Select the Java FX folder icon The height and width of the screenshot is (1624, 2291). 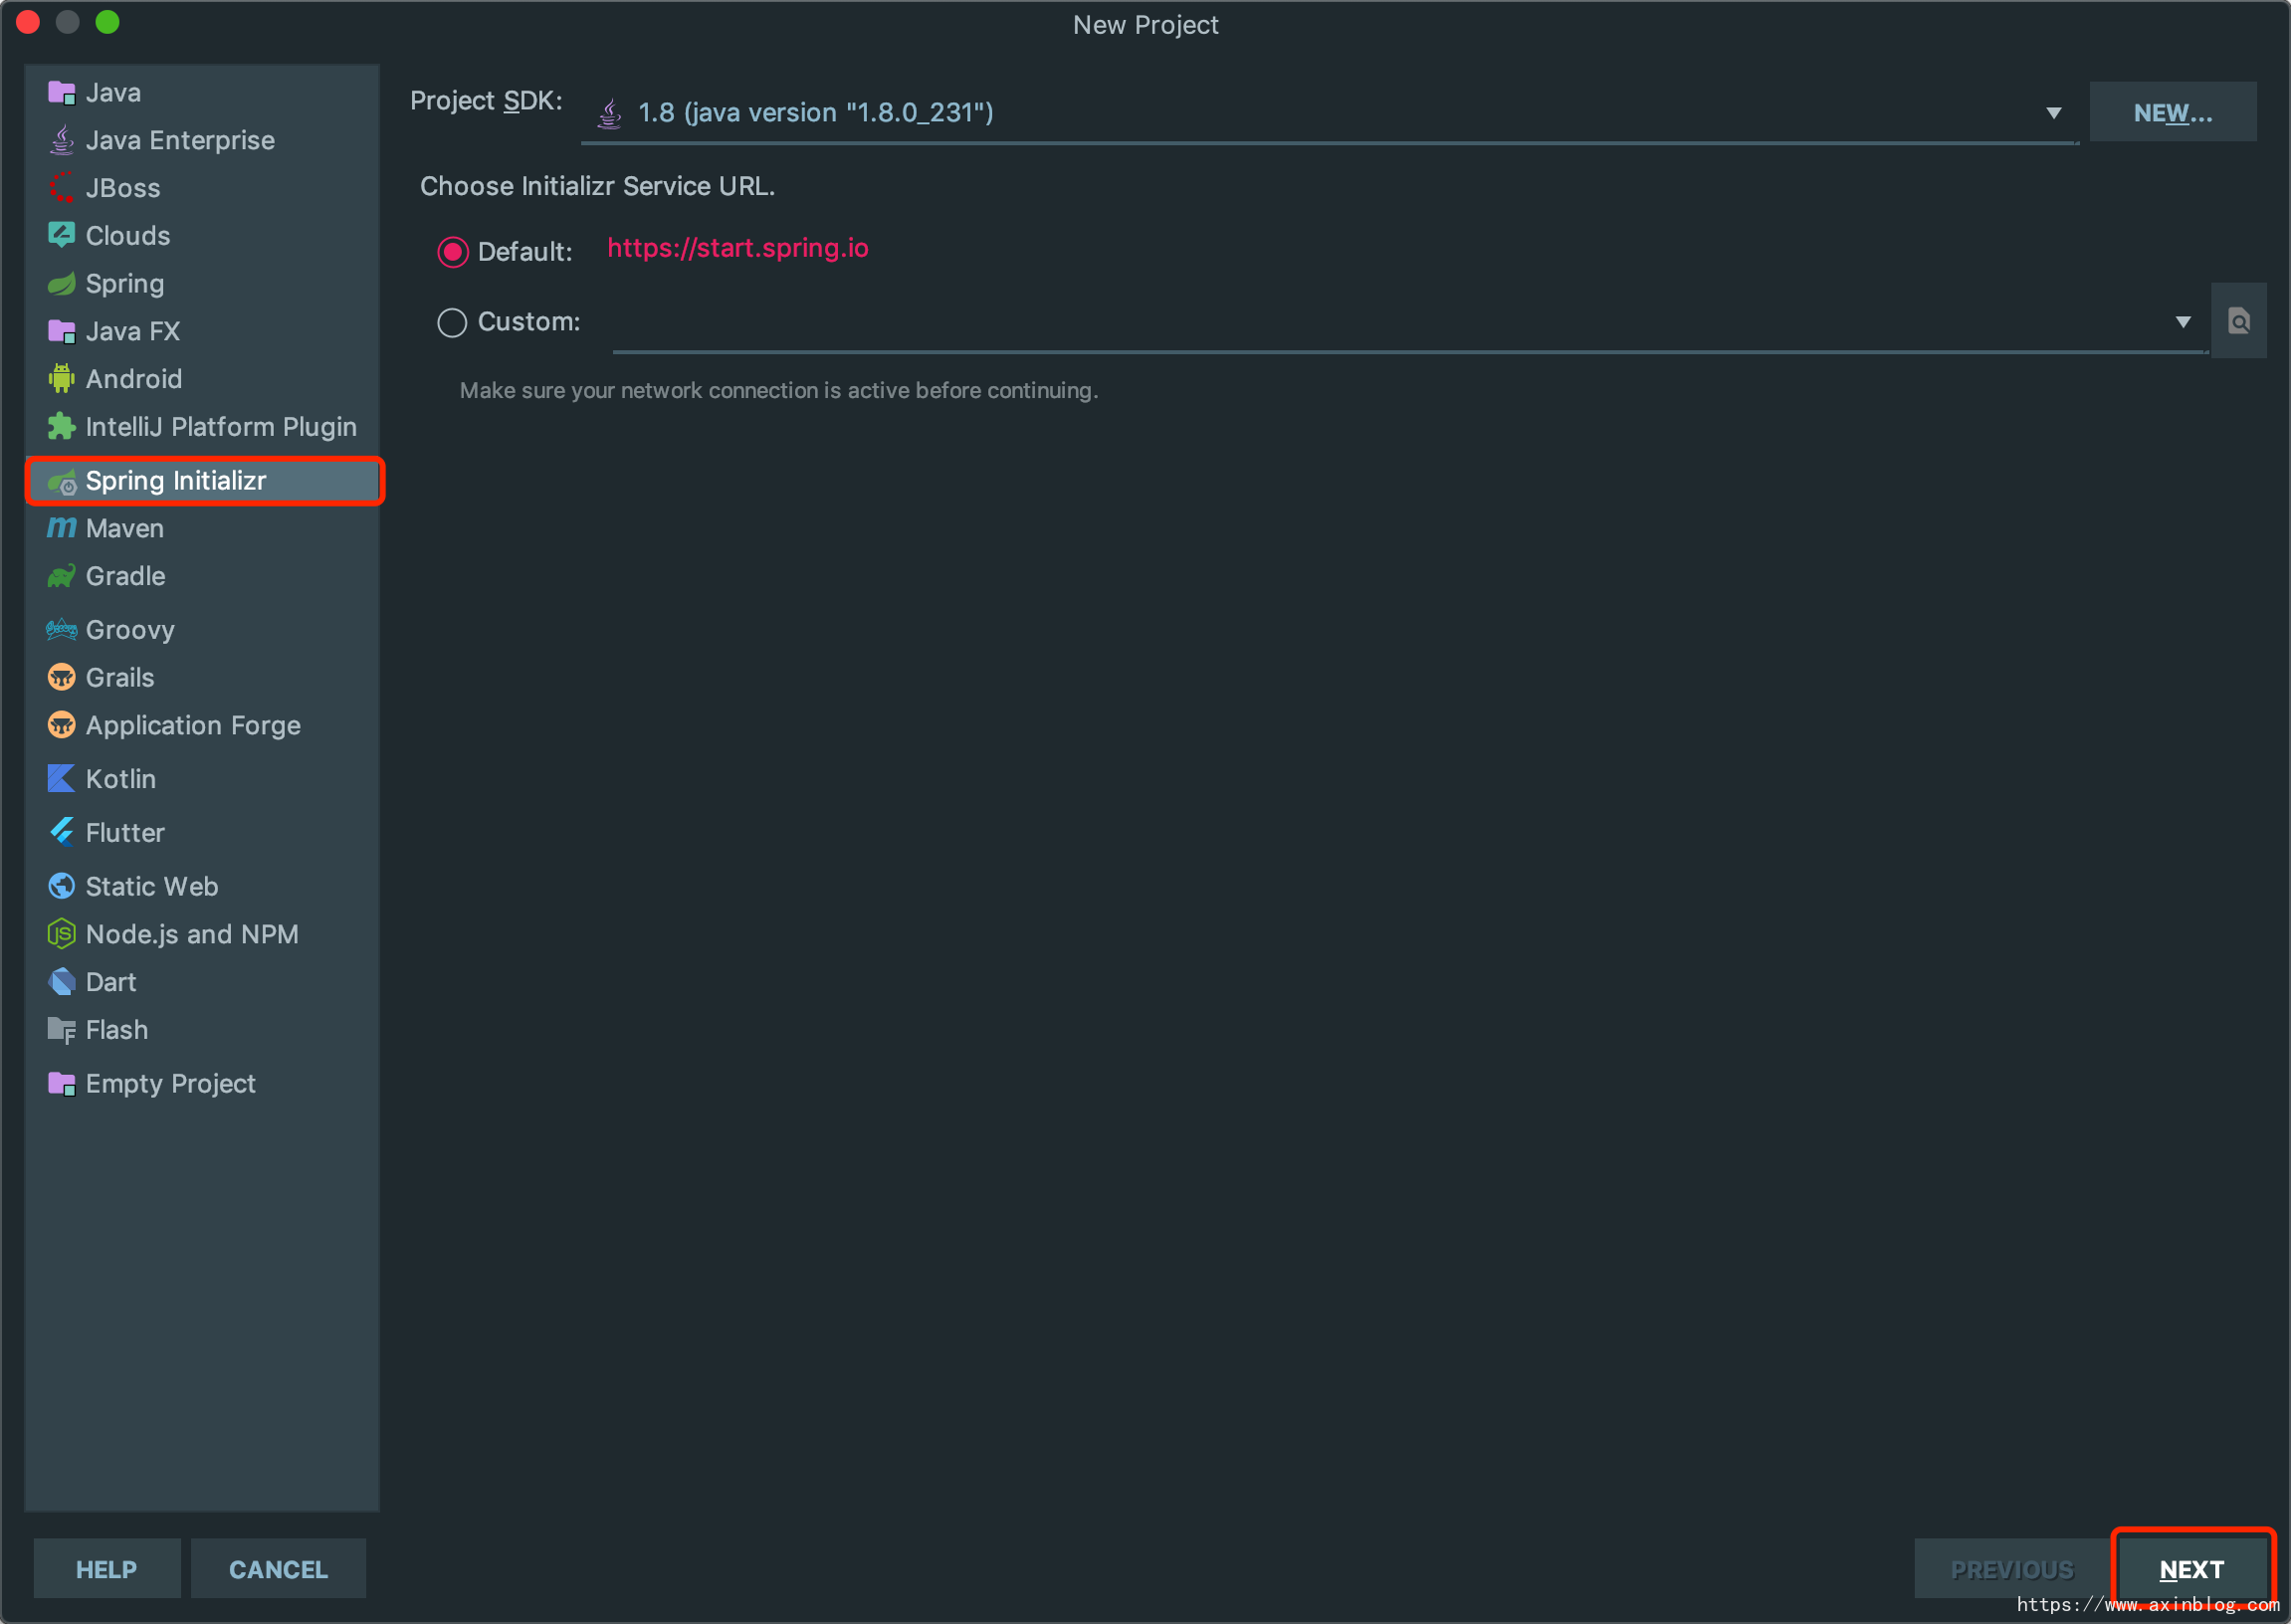pyautogui.click(x=61, y=331)
